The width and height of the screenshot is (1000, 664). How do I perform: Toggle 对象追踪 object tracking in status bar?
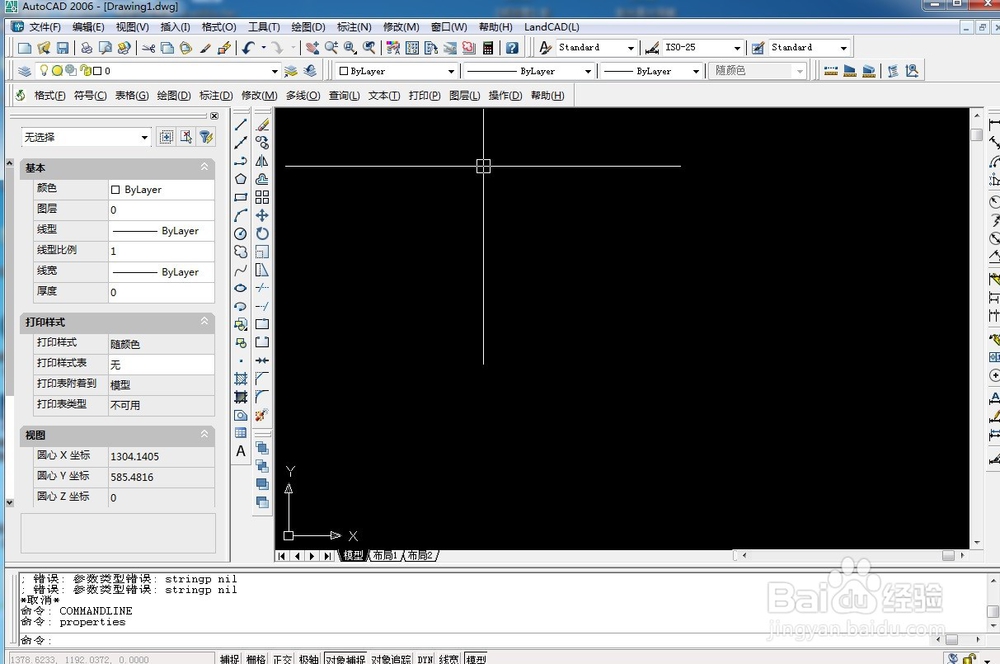click(x=391, y=659)
